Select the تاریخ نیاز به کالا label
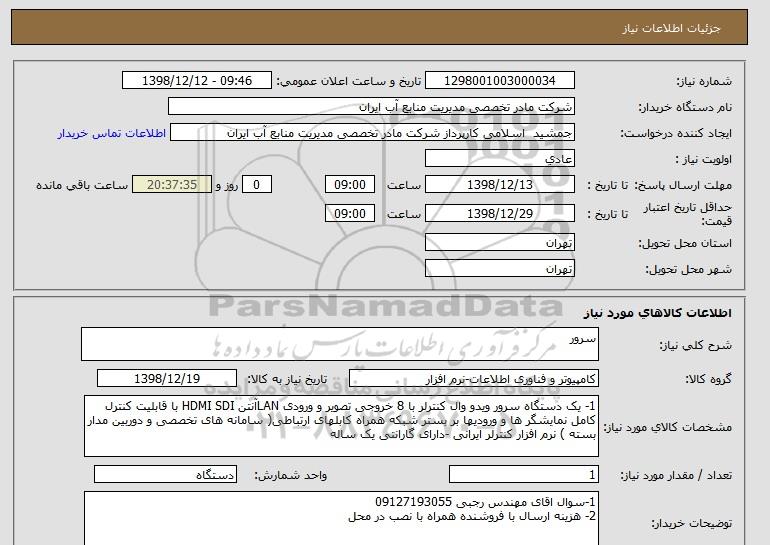Screen dimensions: 770x545 point(287,379)
